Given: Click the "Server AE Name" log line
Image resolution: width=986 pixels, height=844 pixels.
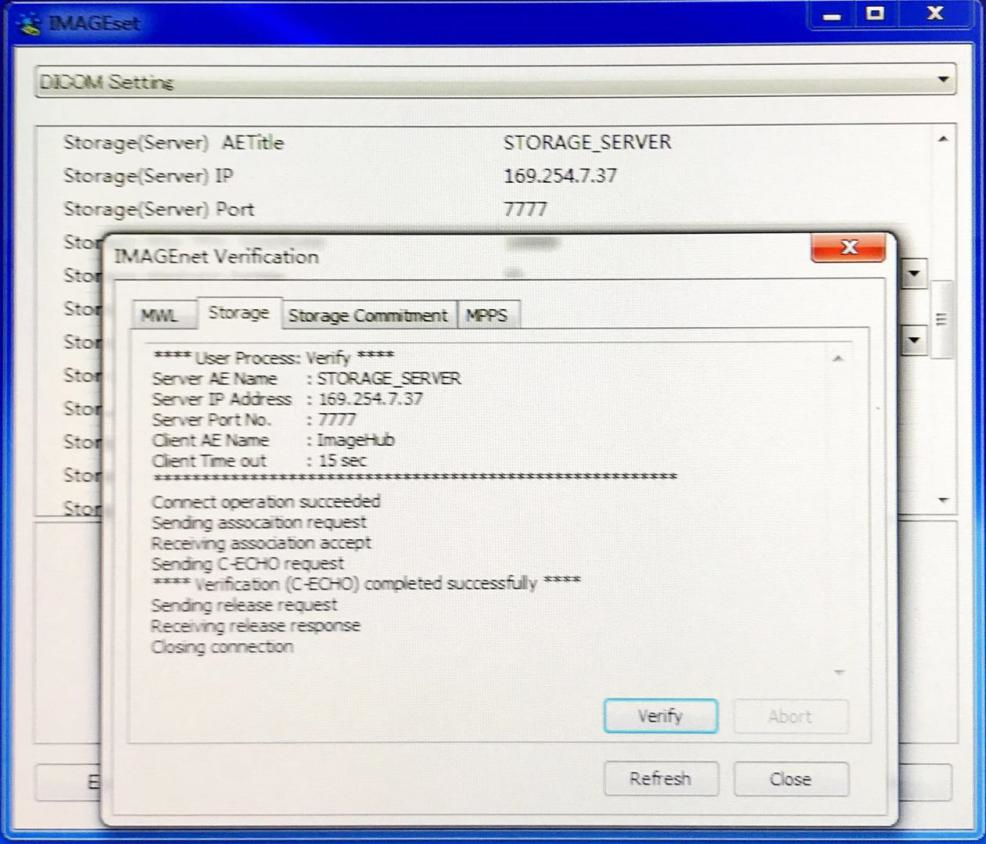Looking at the screenshot, I should tap(307, 379).
